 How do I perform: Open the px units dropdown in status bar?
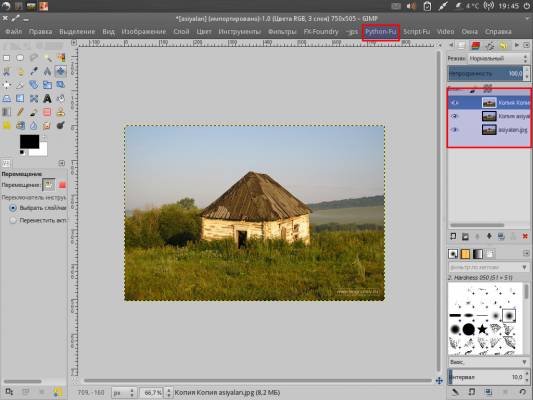[124, 393]
